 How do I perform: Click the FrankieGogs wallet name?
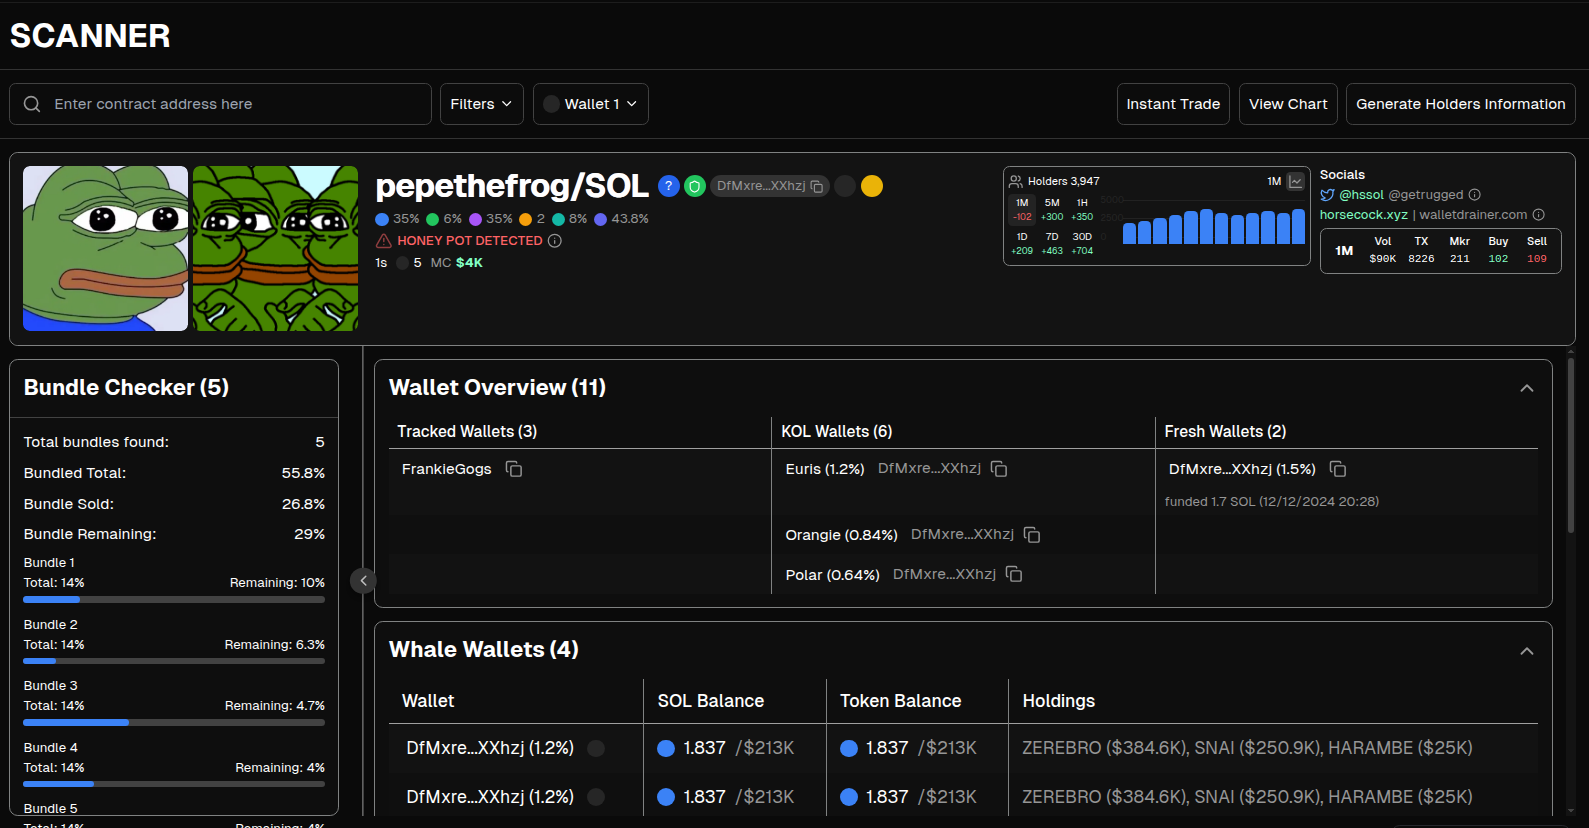tap(446, 469)
